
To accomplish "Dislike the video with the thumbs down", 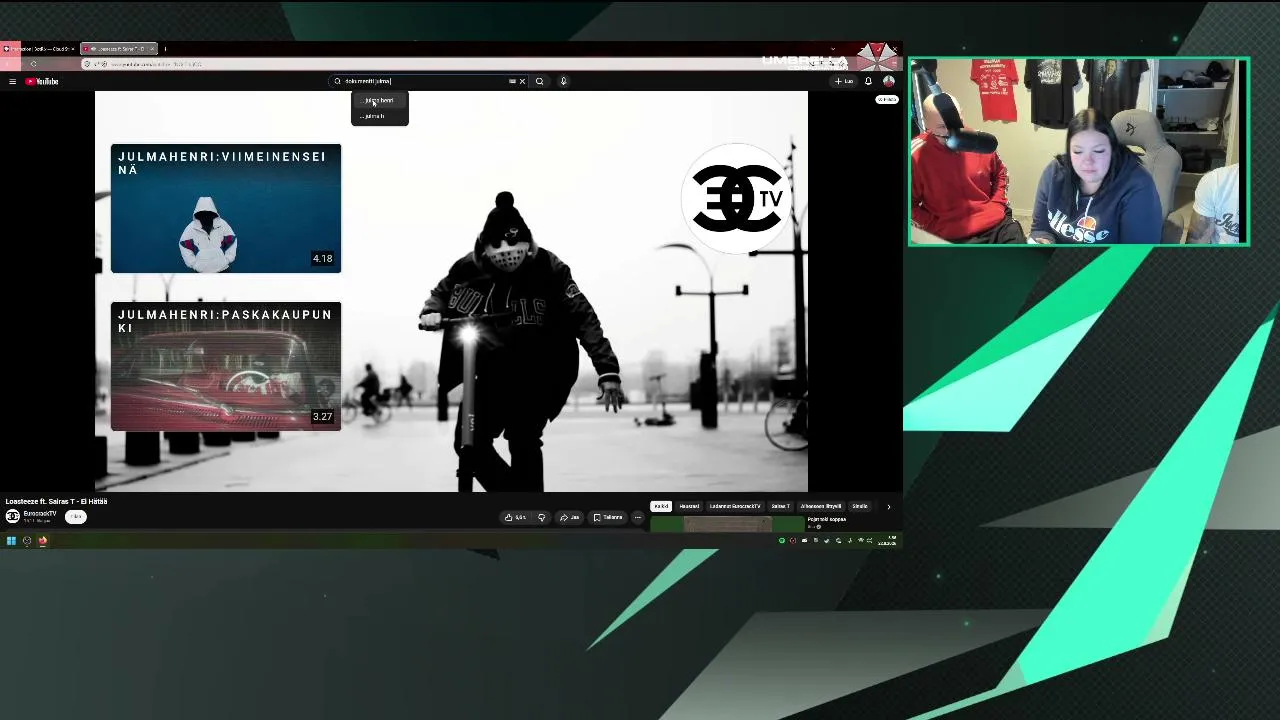I will 542,517.
